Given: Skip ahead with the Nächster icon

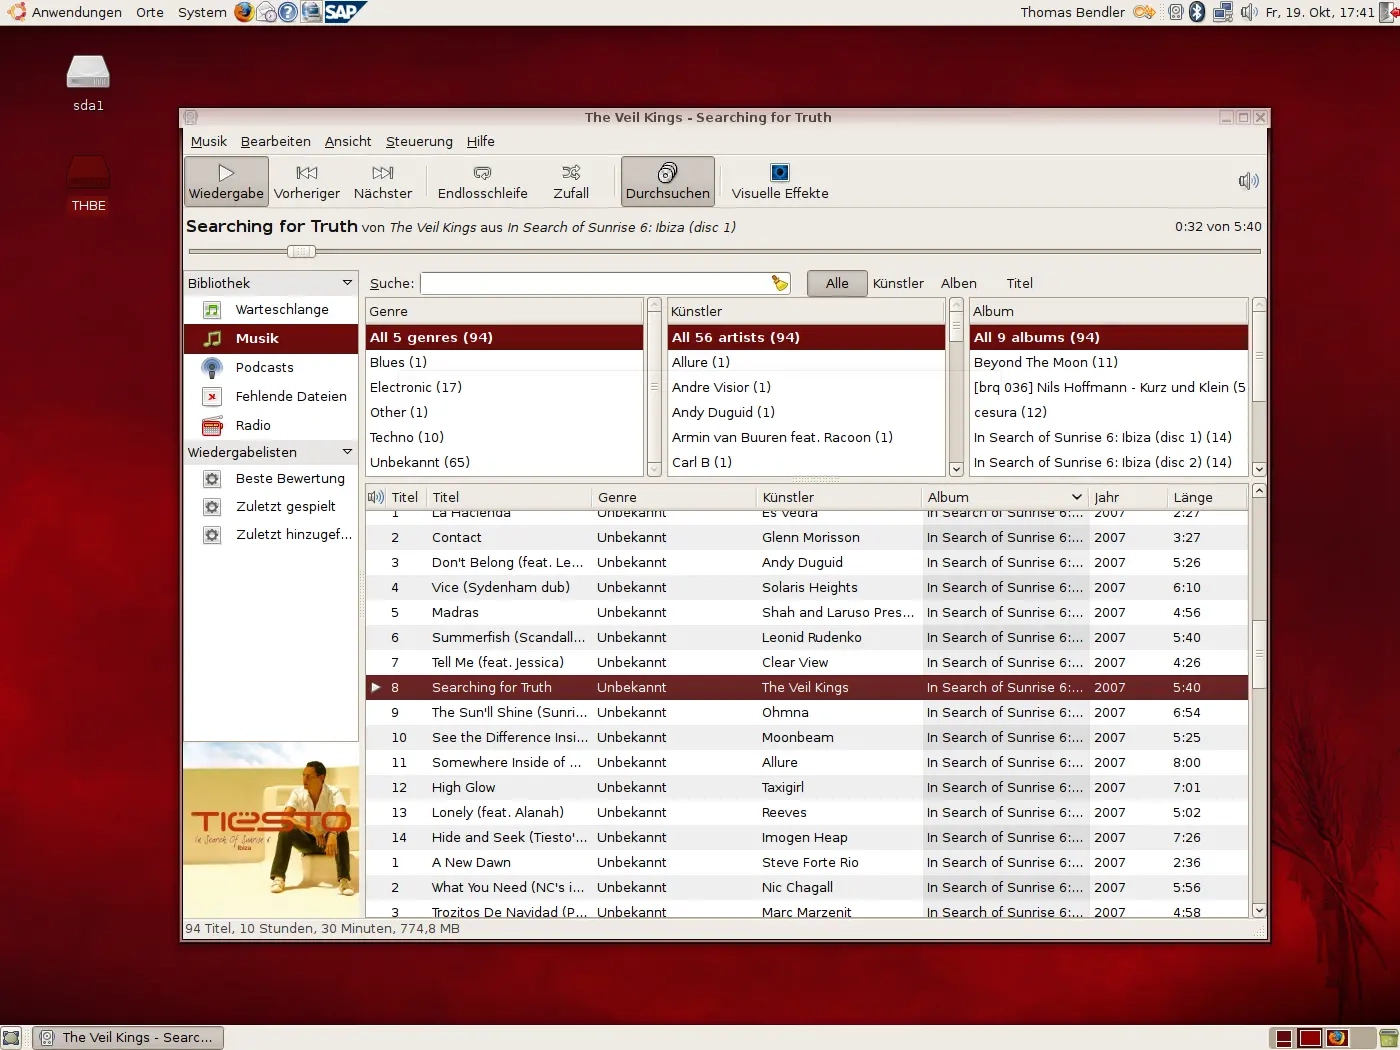Looking at the screenshot, I should point(383,180).
